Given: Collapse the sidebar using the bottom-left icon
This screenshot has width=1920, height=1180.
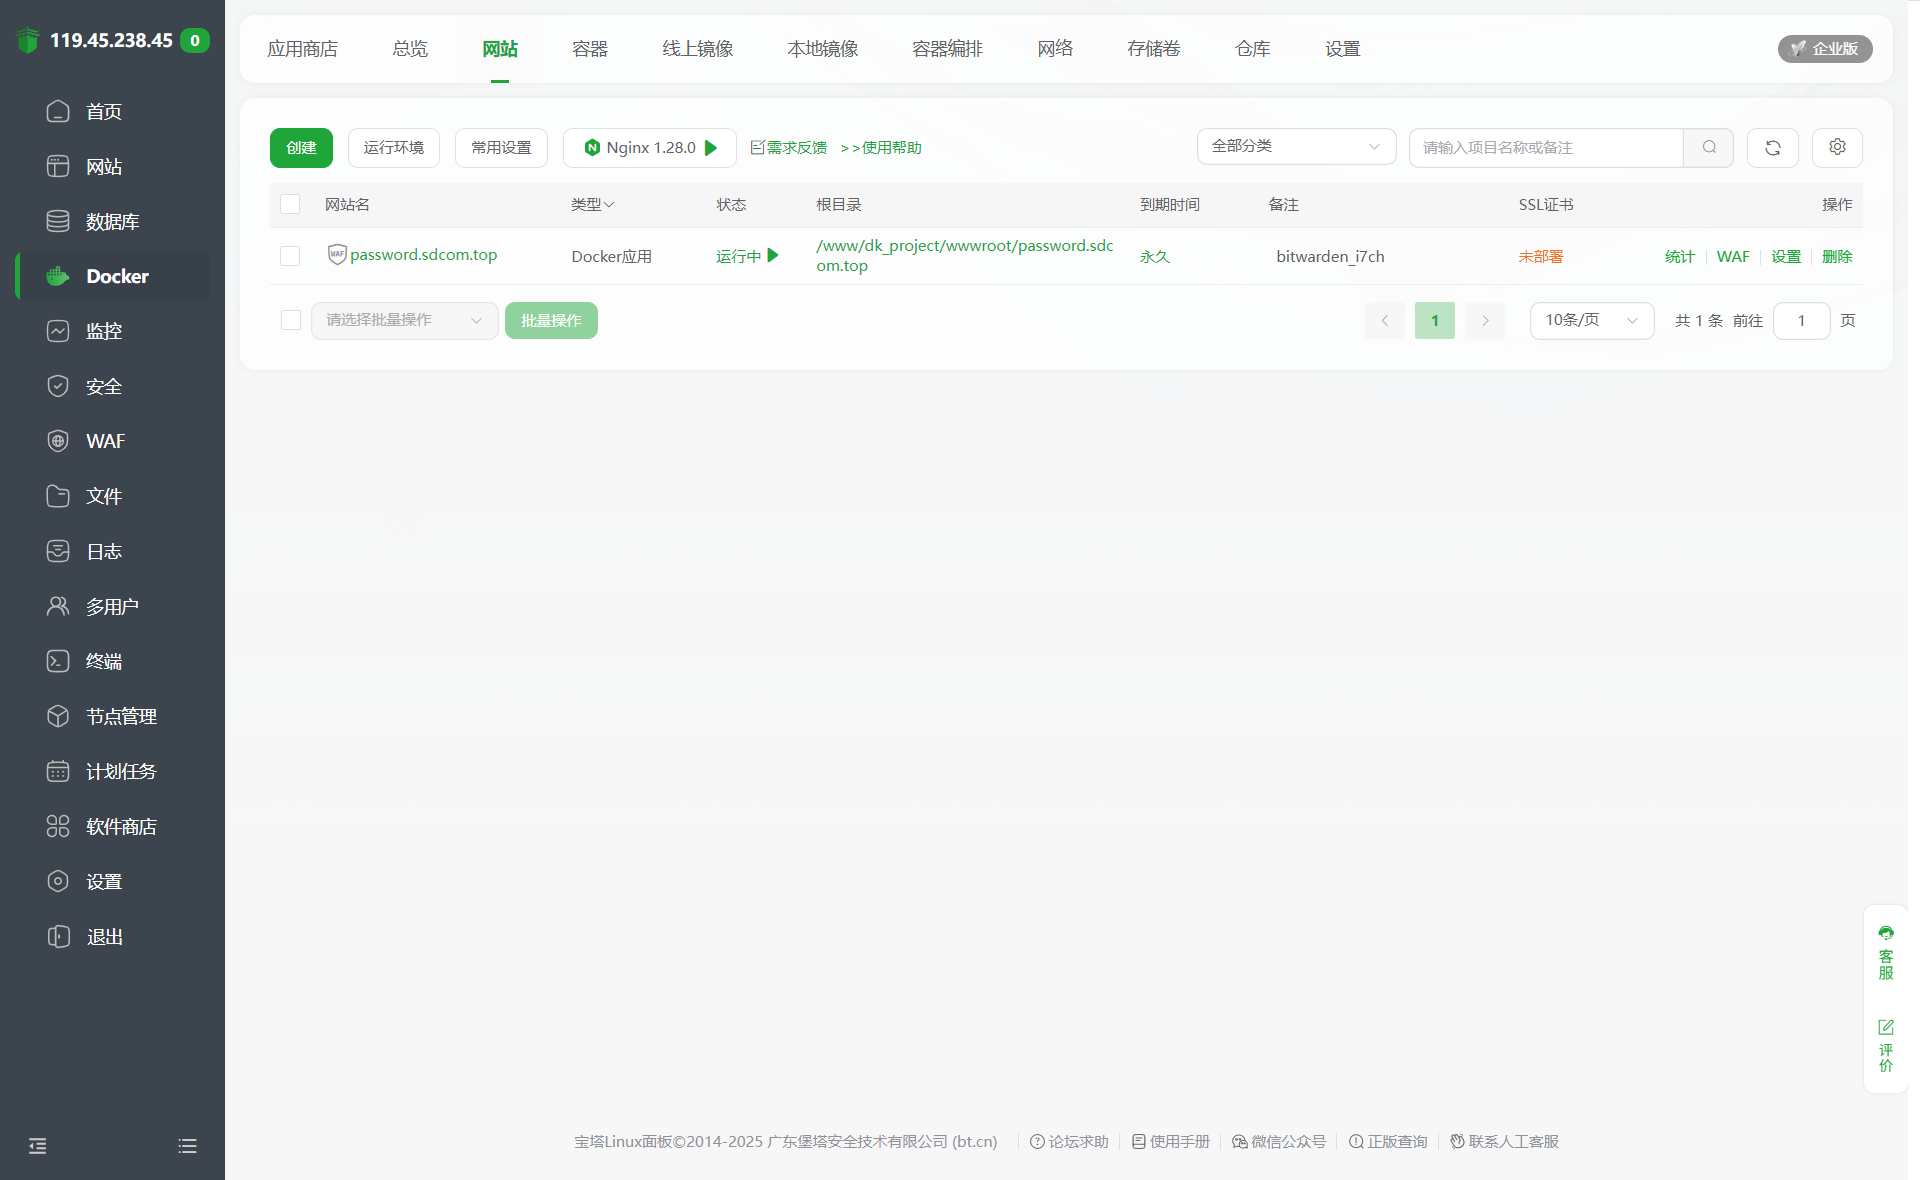Looking at the screenshot, I should pyautogui.click(x=38, y=1146).
